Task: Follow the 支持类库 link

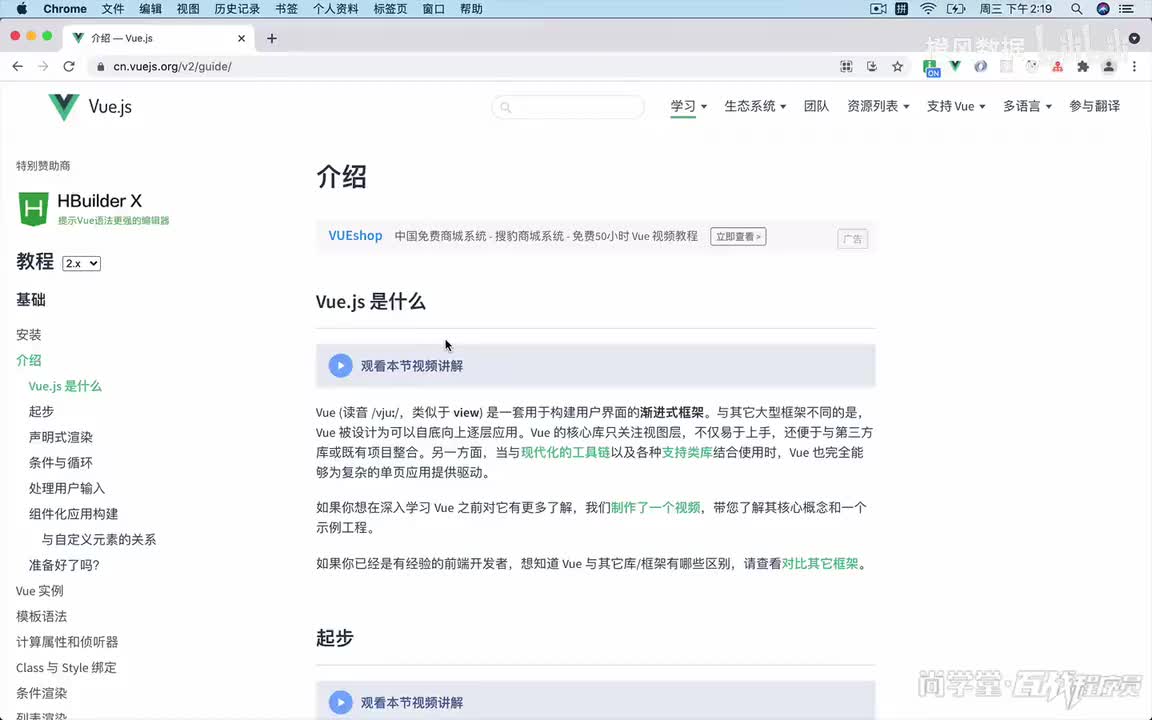Action: pos(687,453)
